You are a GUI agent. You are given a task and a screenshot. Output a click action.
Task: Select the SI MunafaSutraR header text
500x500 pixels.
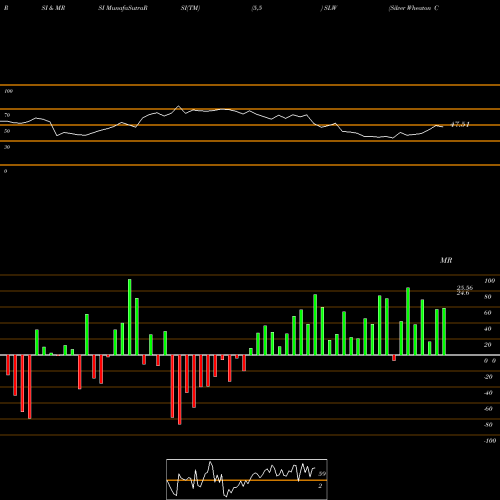tap(123, 8)
